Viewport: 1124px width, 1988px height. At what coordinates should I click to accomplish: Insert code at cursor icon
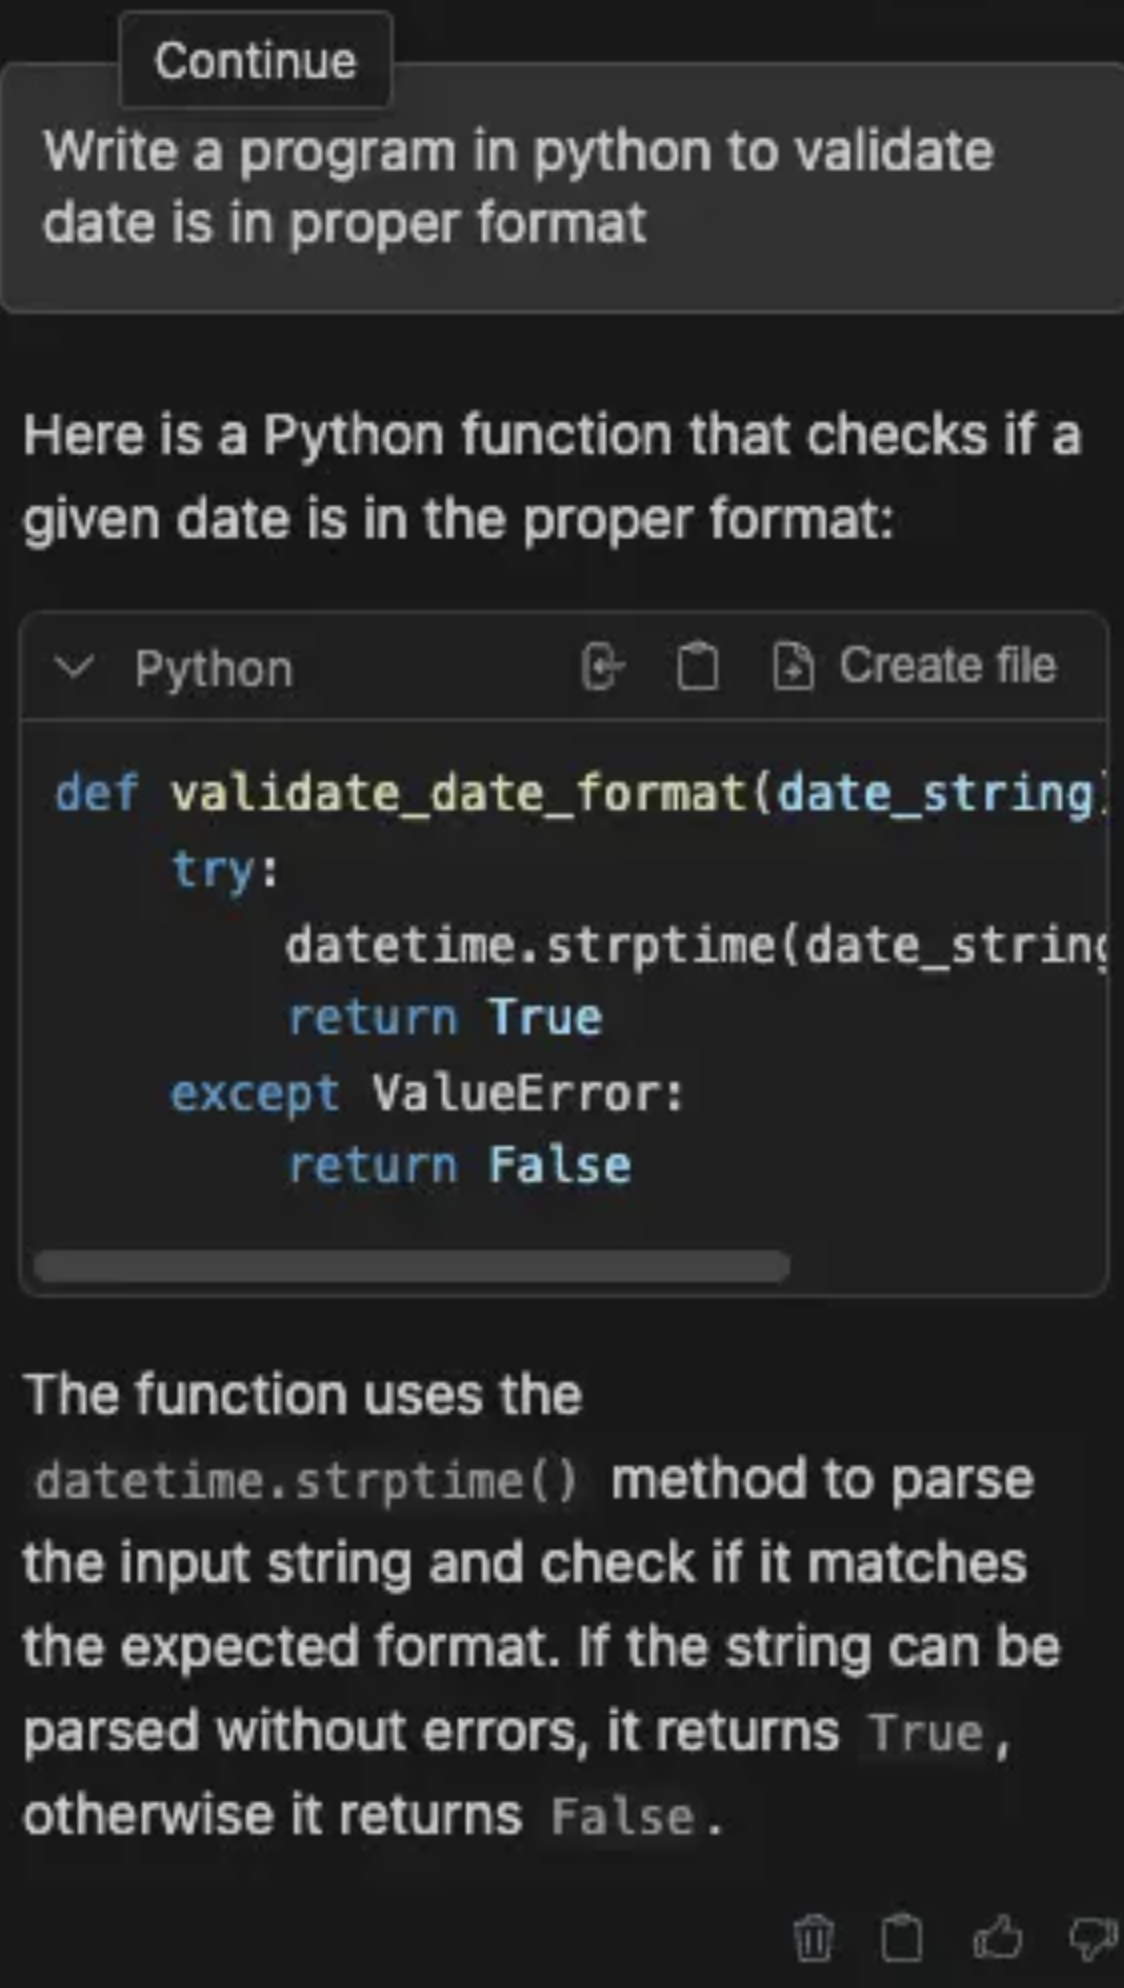[602, 667]
